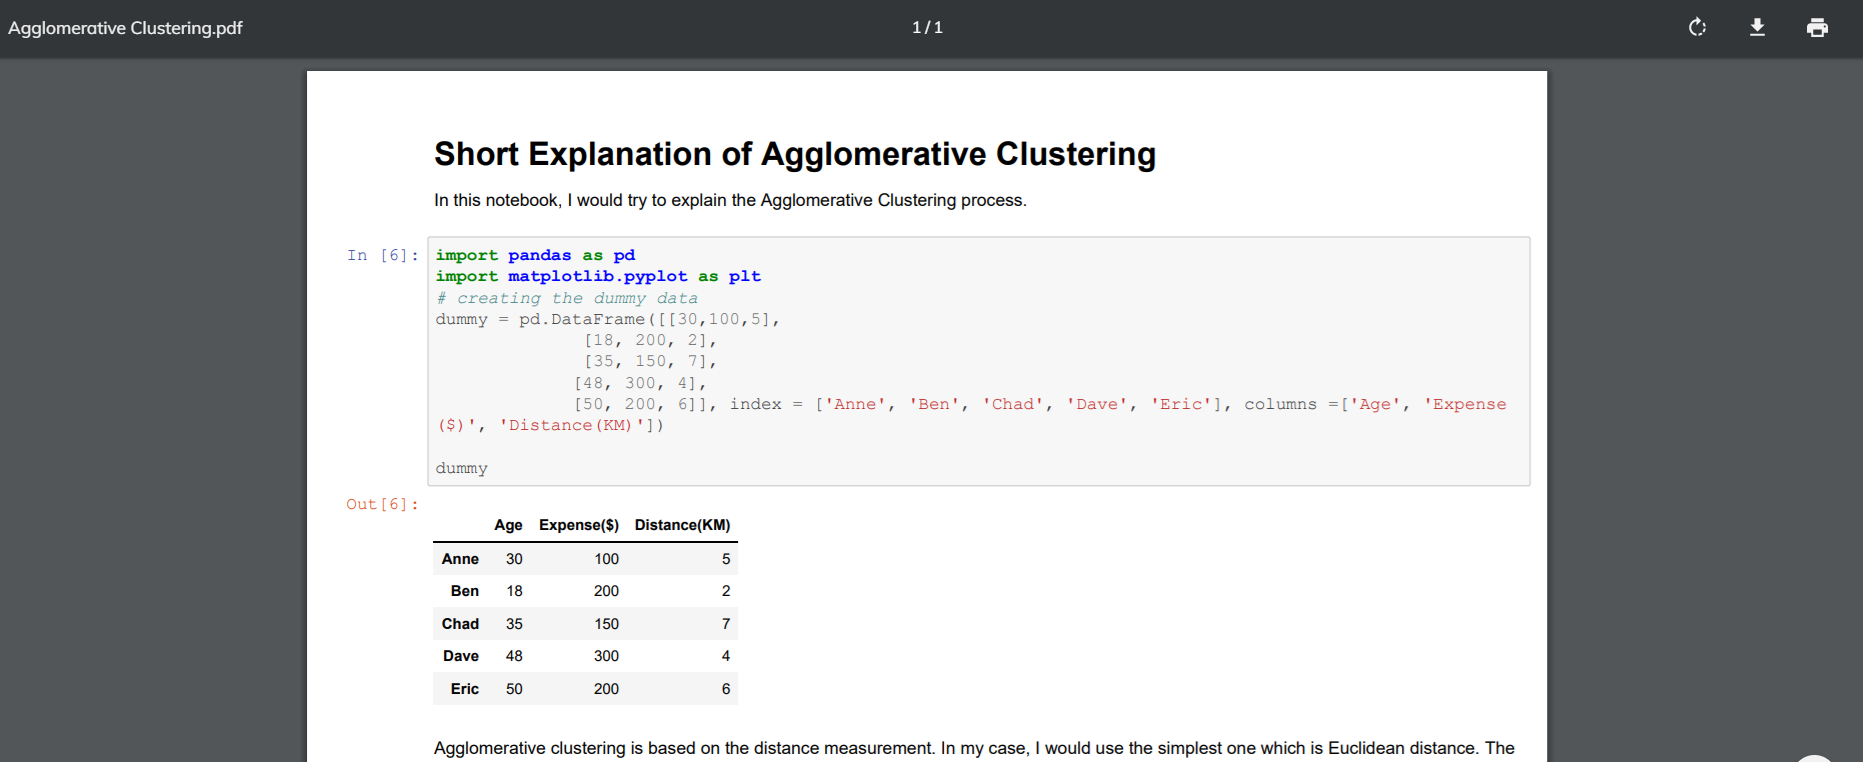
Task: Click the Ben row label
Action: [464, 591]
